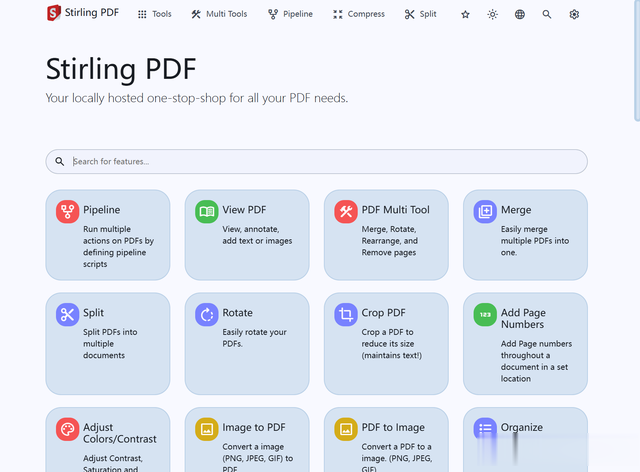Open settings via the gear icon
Viewport: 640px width, 472px height.
pyautogui.click(x=574, y=15)
